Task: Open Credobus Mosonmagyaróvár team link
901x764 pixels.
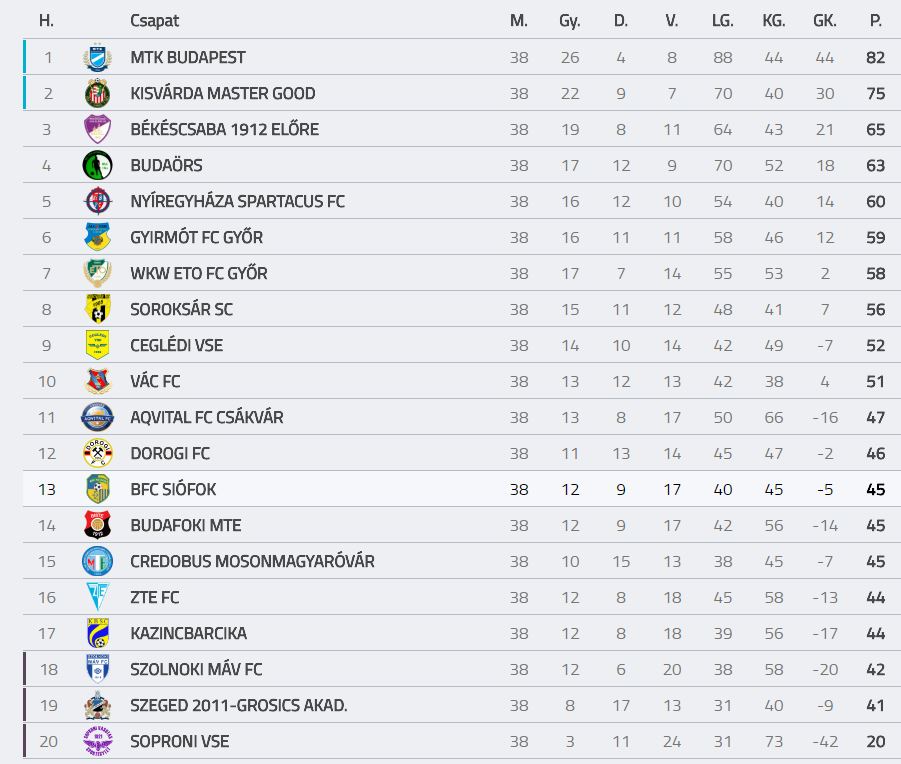Action: 252,561
